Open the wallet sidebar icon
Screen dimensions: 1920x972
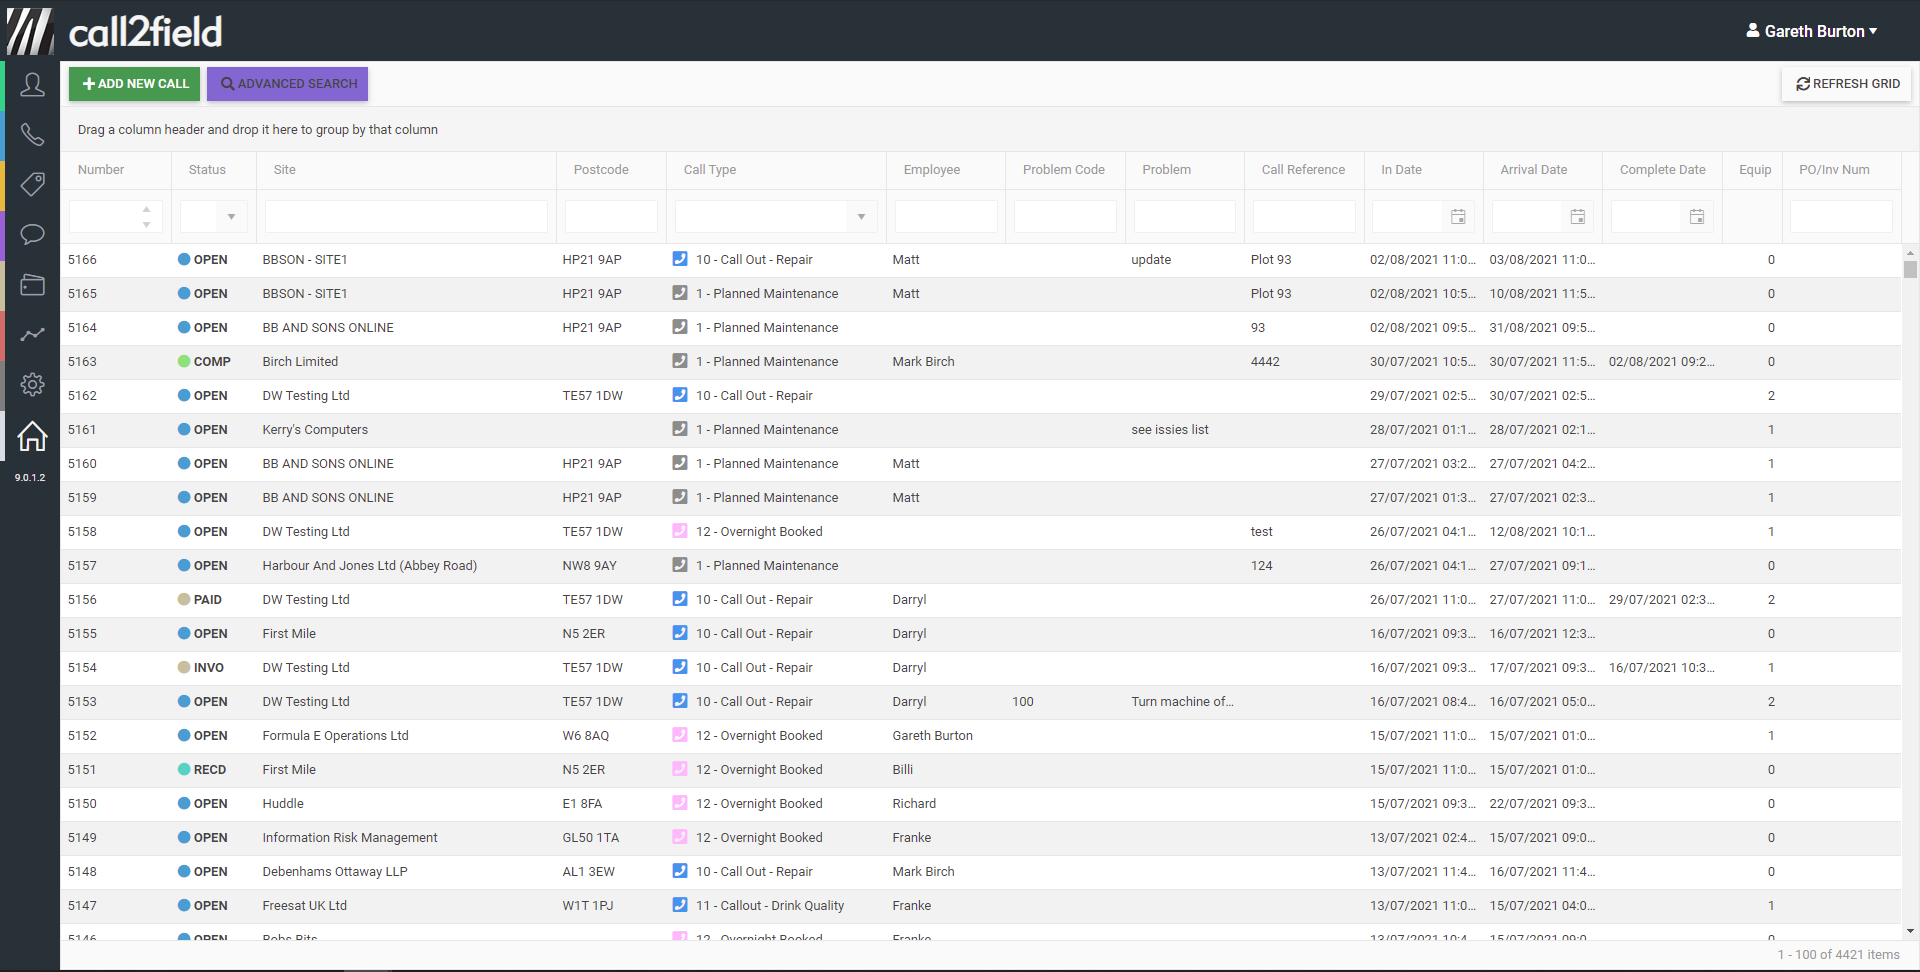pyautogui.click(x=32, y=285)
